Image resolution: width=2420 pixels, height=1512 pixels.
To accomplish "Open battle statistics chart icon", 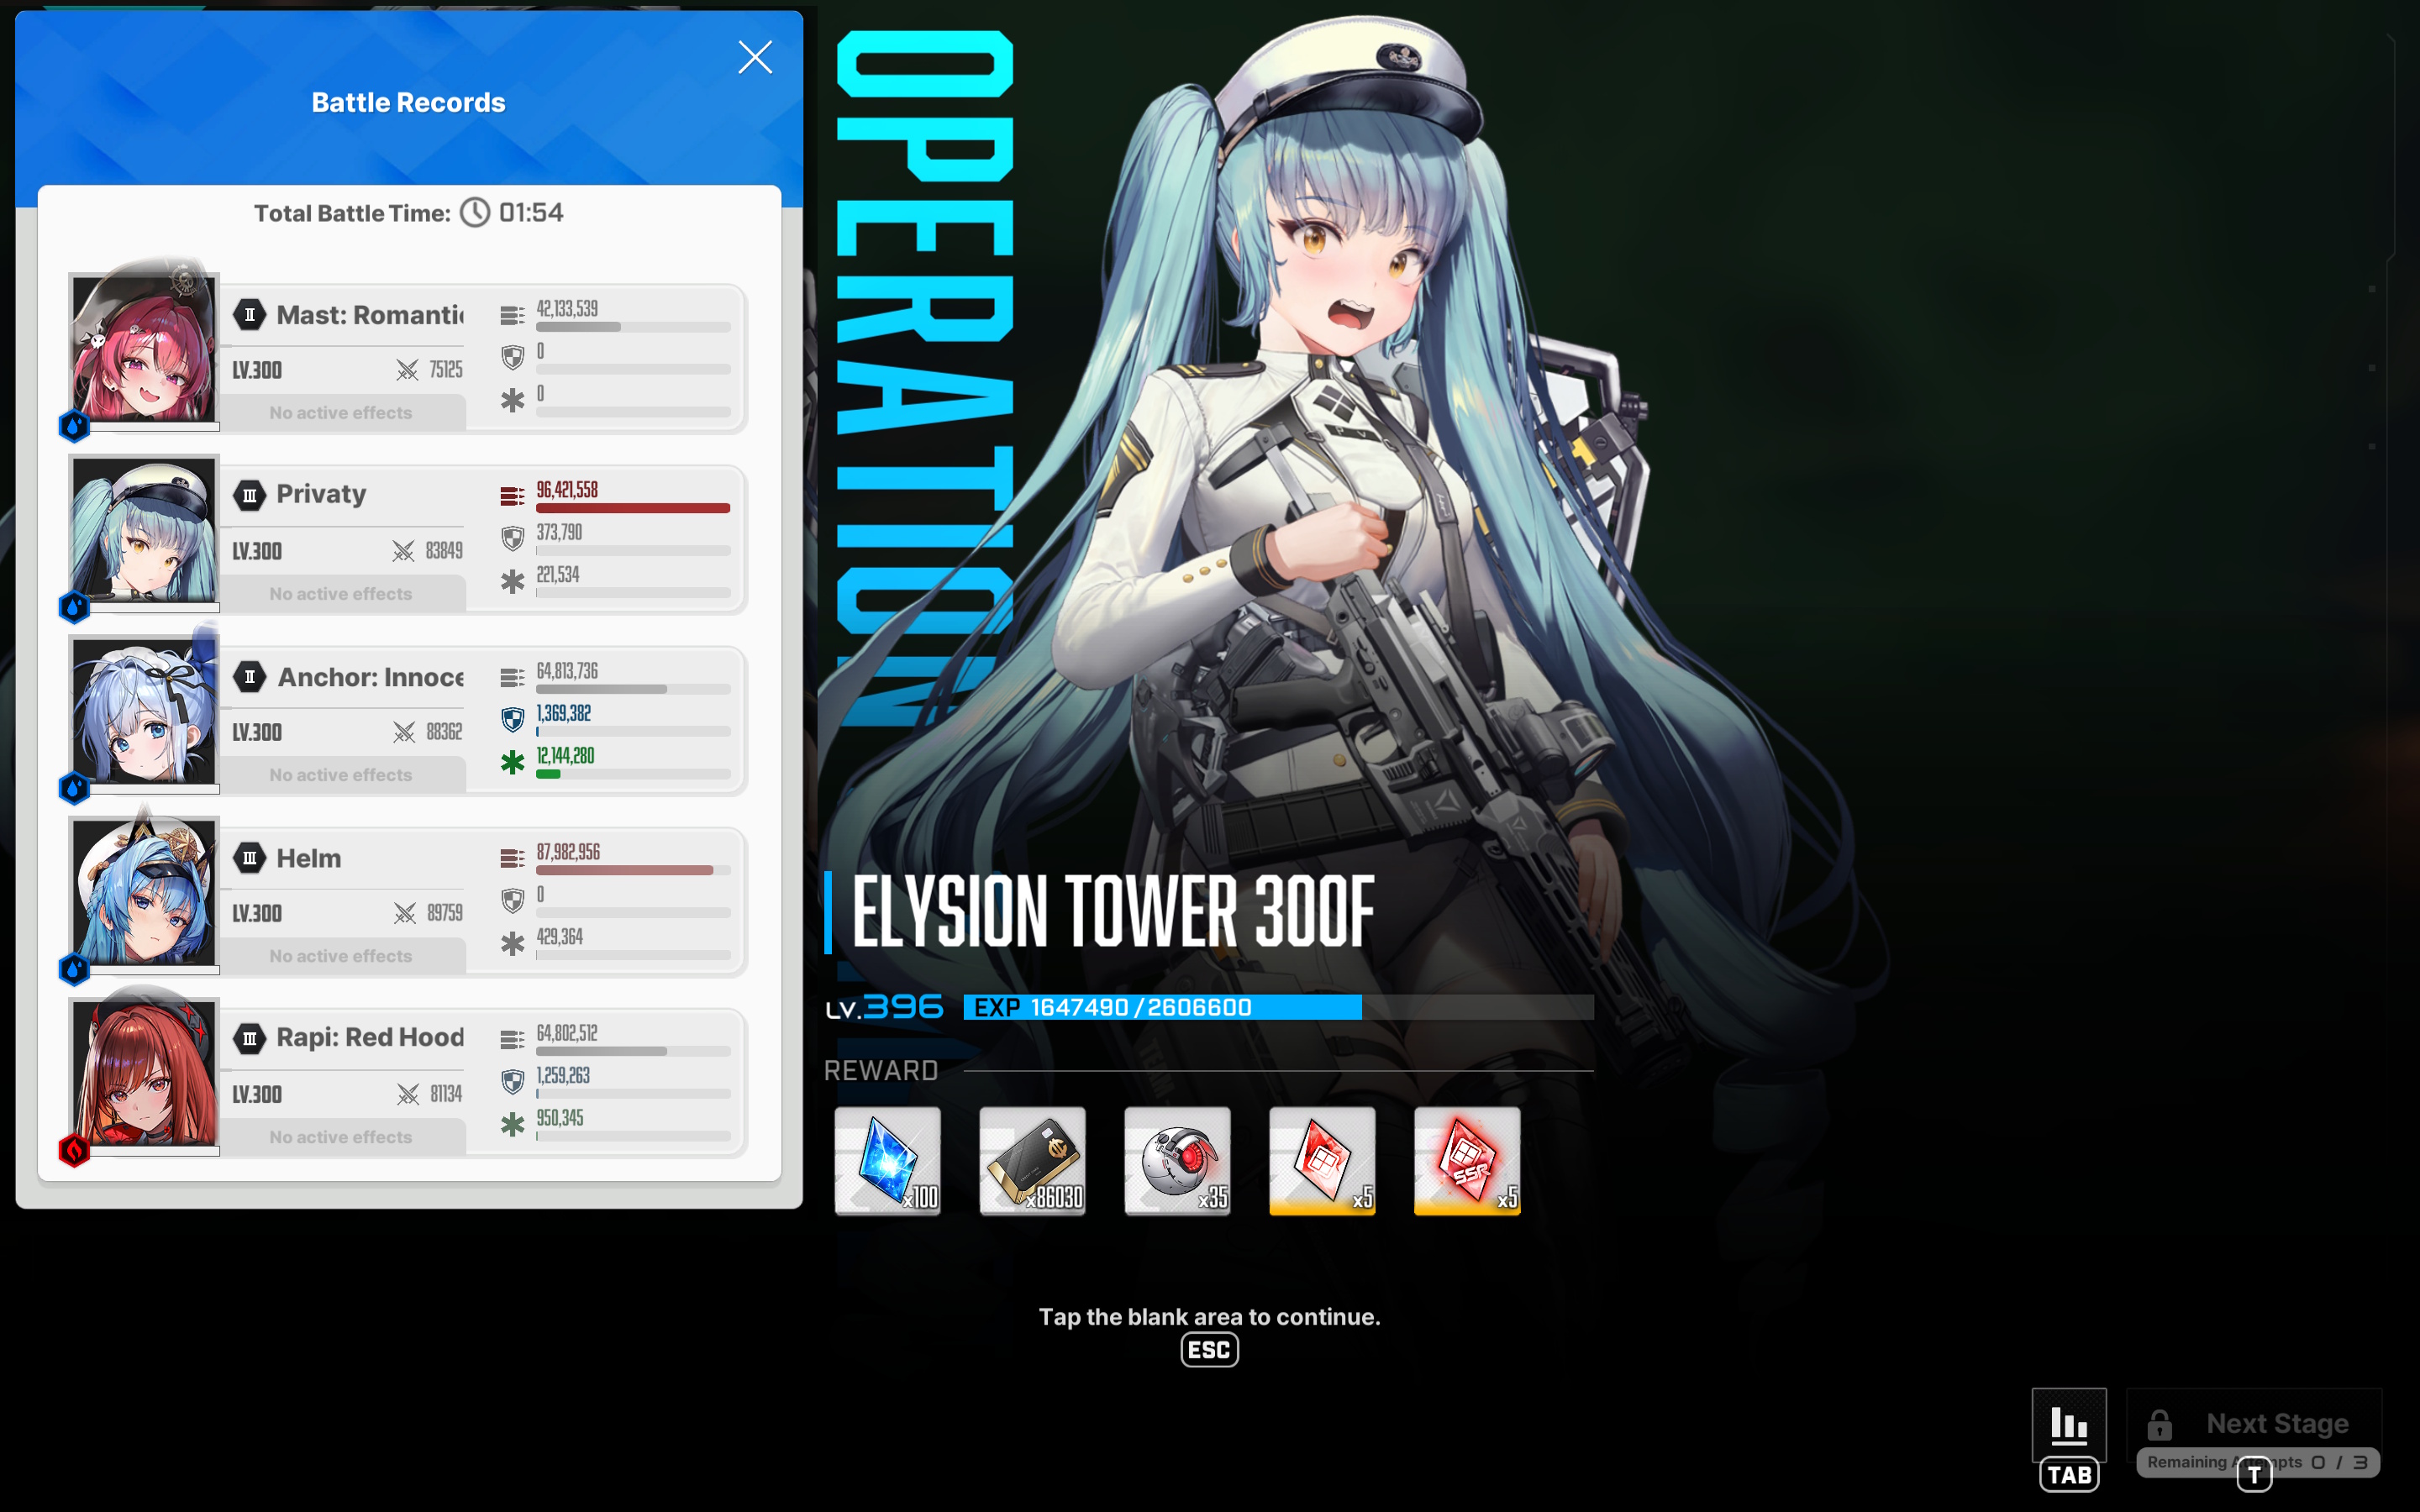I will (x=2069, y=1424).
